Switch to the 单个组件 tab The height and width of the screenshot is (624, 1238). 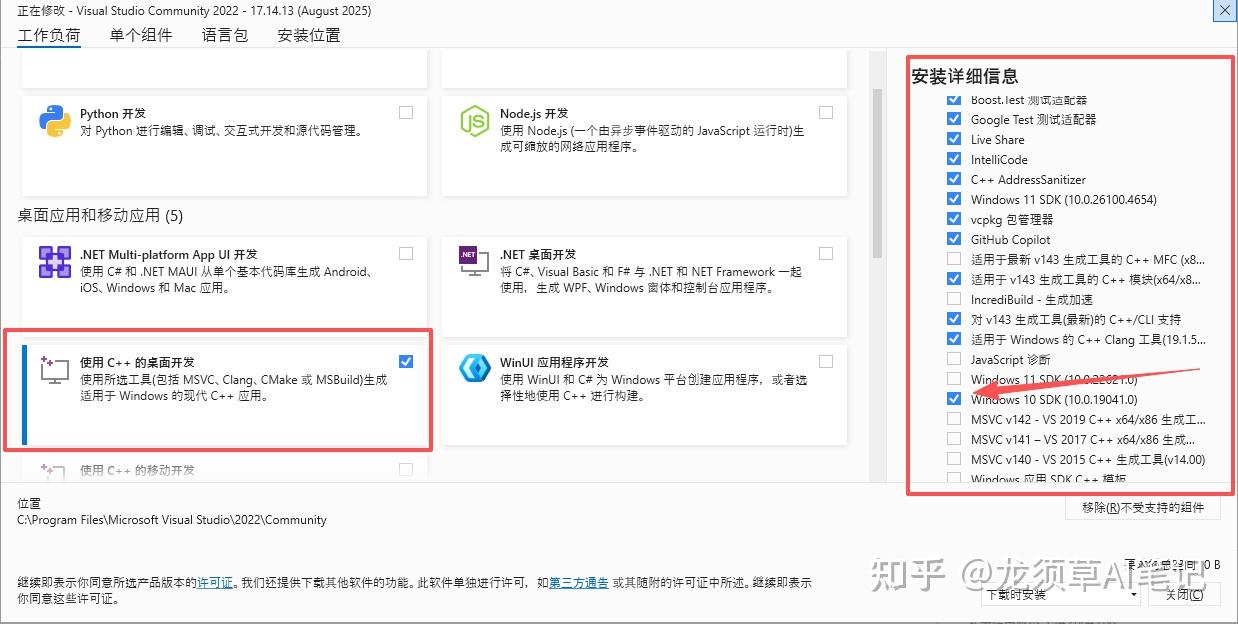[x=141, y=34]
